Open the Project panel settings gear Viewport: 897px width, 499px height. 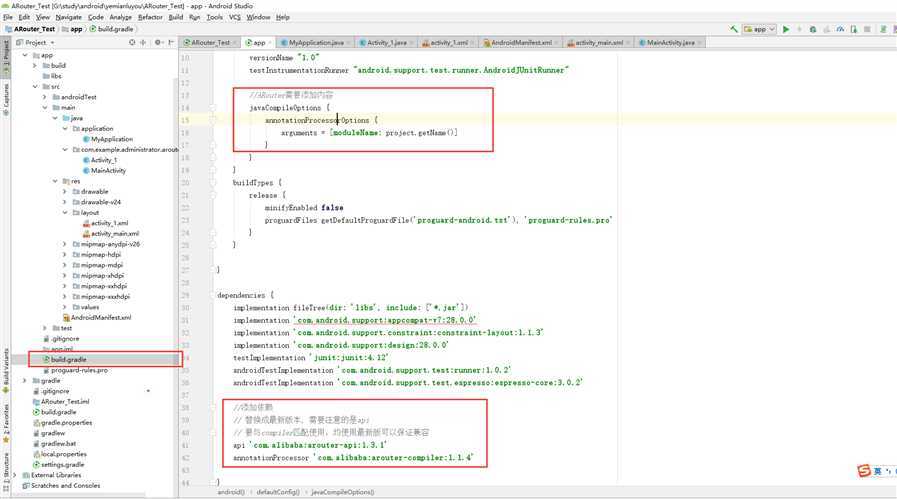(x=158, y=42)
